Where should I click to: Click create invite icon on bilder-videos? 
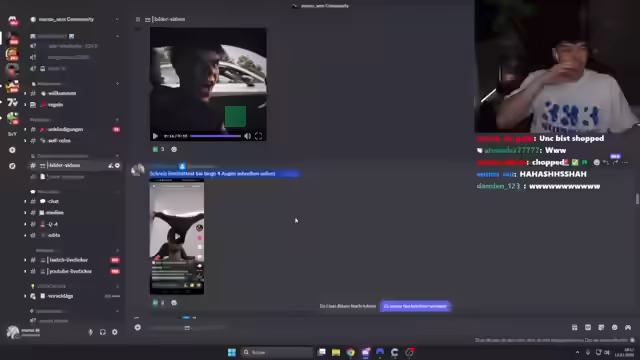click(x=110, y=165)
